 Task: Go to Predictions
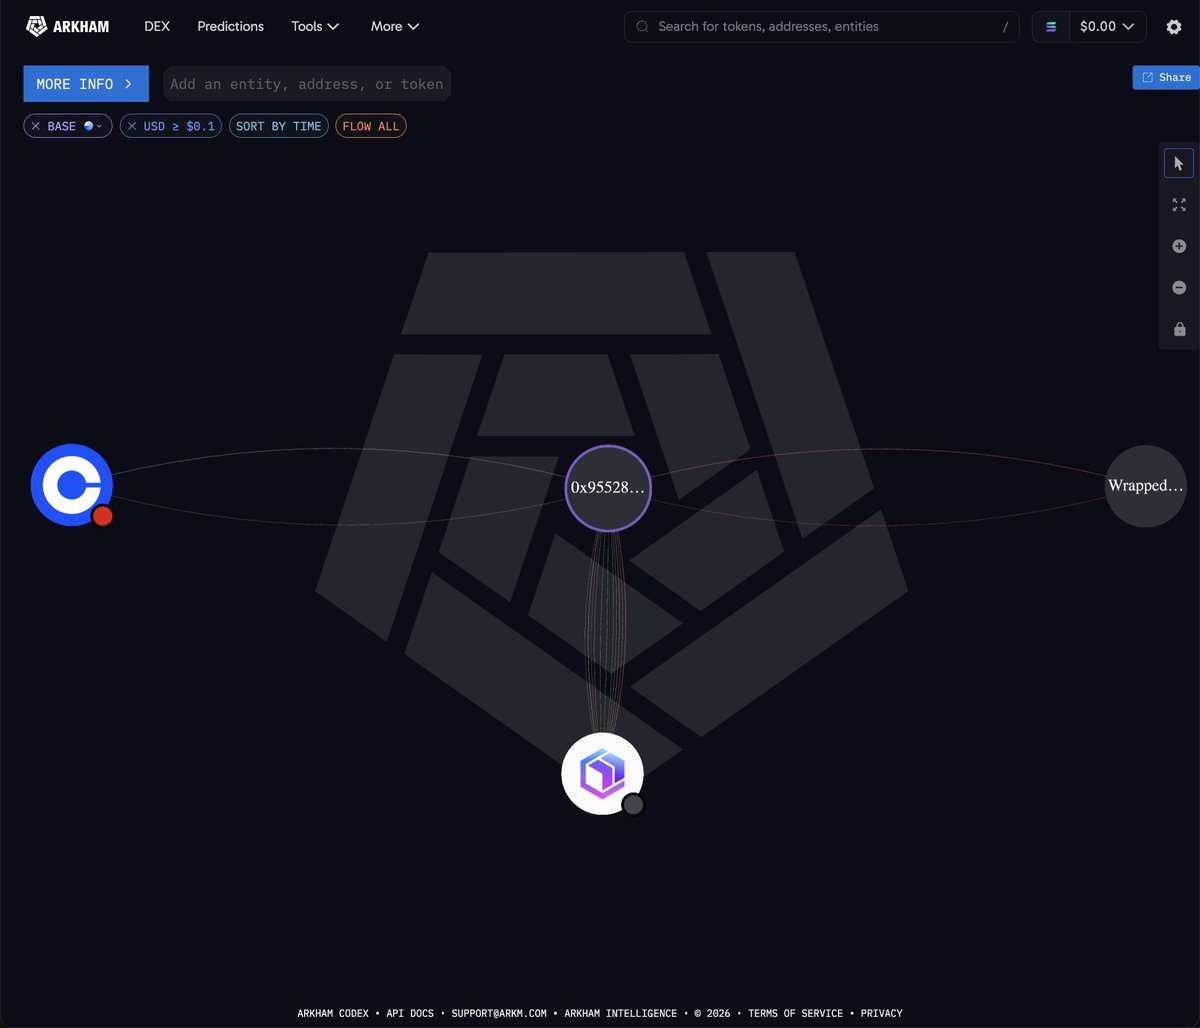pyautogui.click(x=231, y=26)
